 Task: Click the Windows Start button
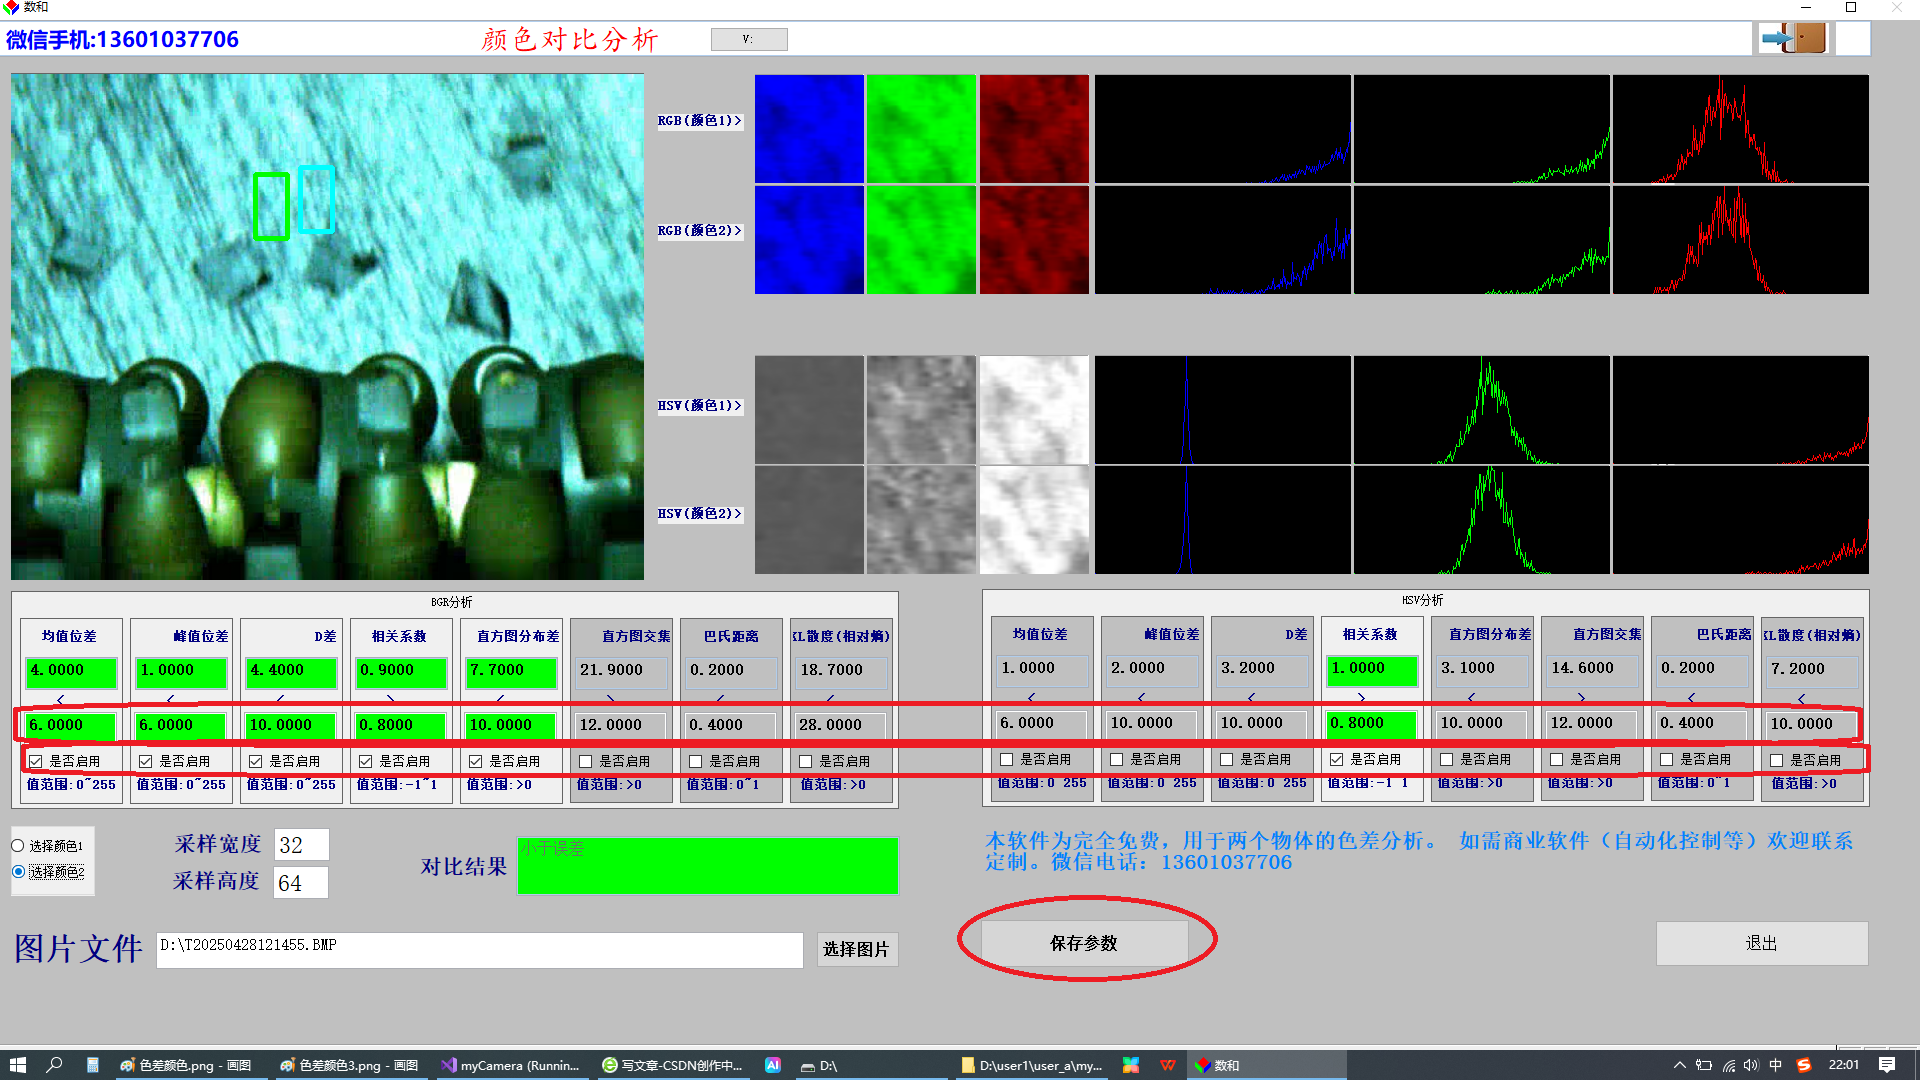point(17,1065)
